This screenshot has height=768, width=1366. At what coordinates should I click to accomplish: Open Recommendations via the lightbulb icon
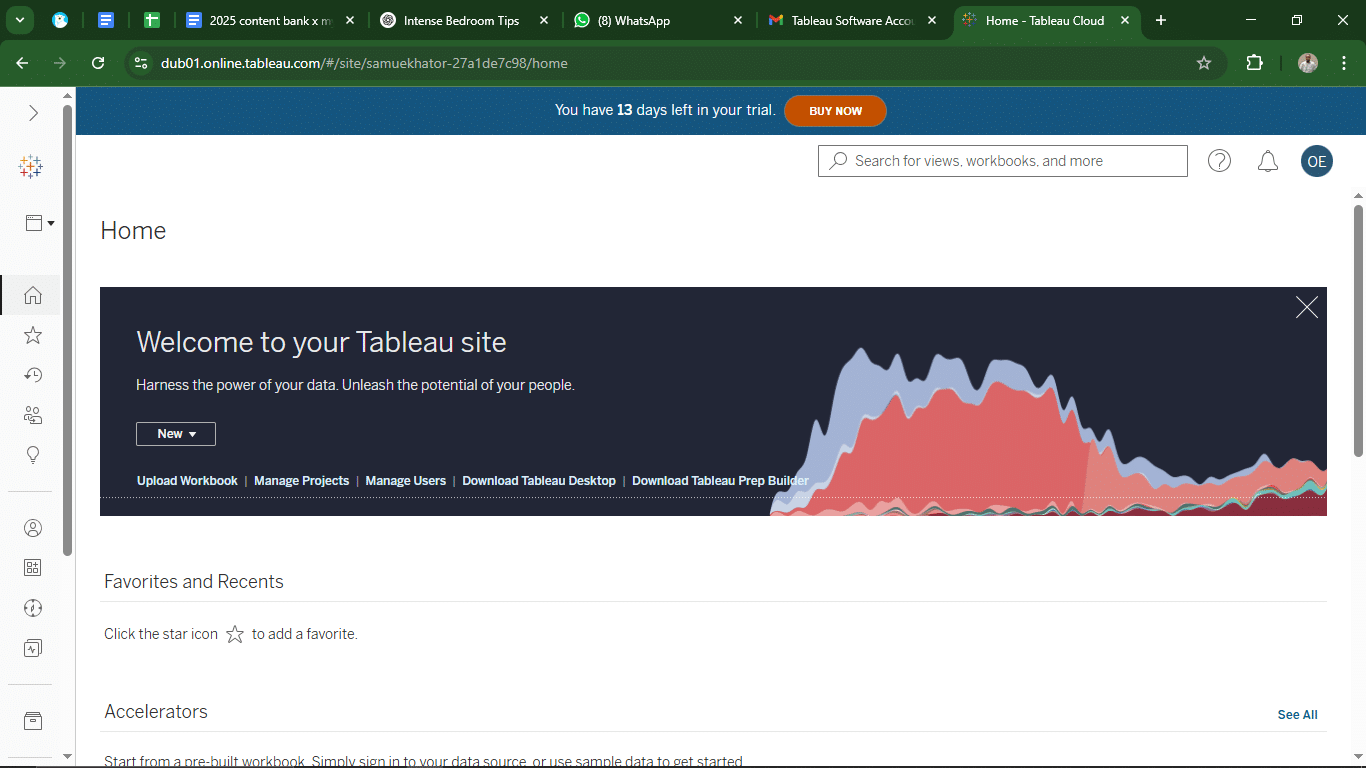32,455
